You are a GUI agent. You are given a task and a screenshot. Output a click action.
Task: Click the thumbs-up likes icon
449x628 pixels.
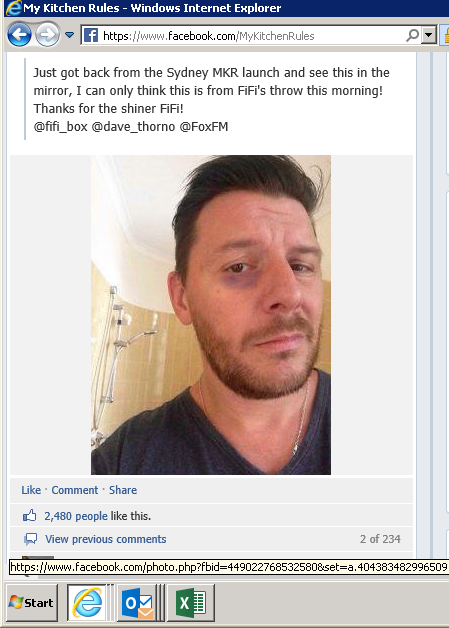29,516
